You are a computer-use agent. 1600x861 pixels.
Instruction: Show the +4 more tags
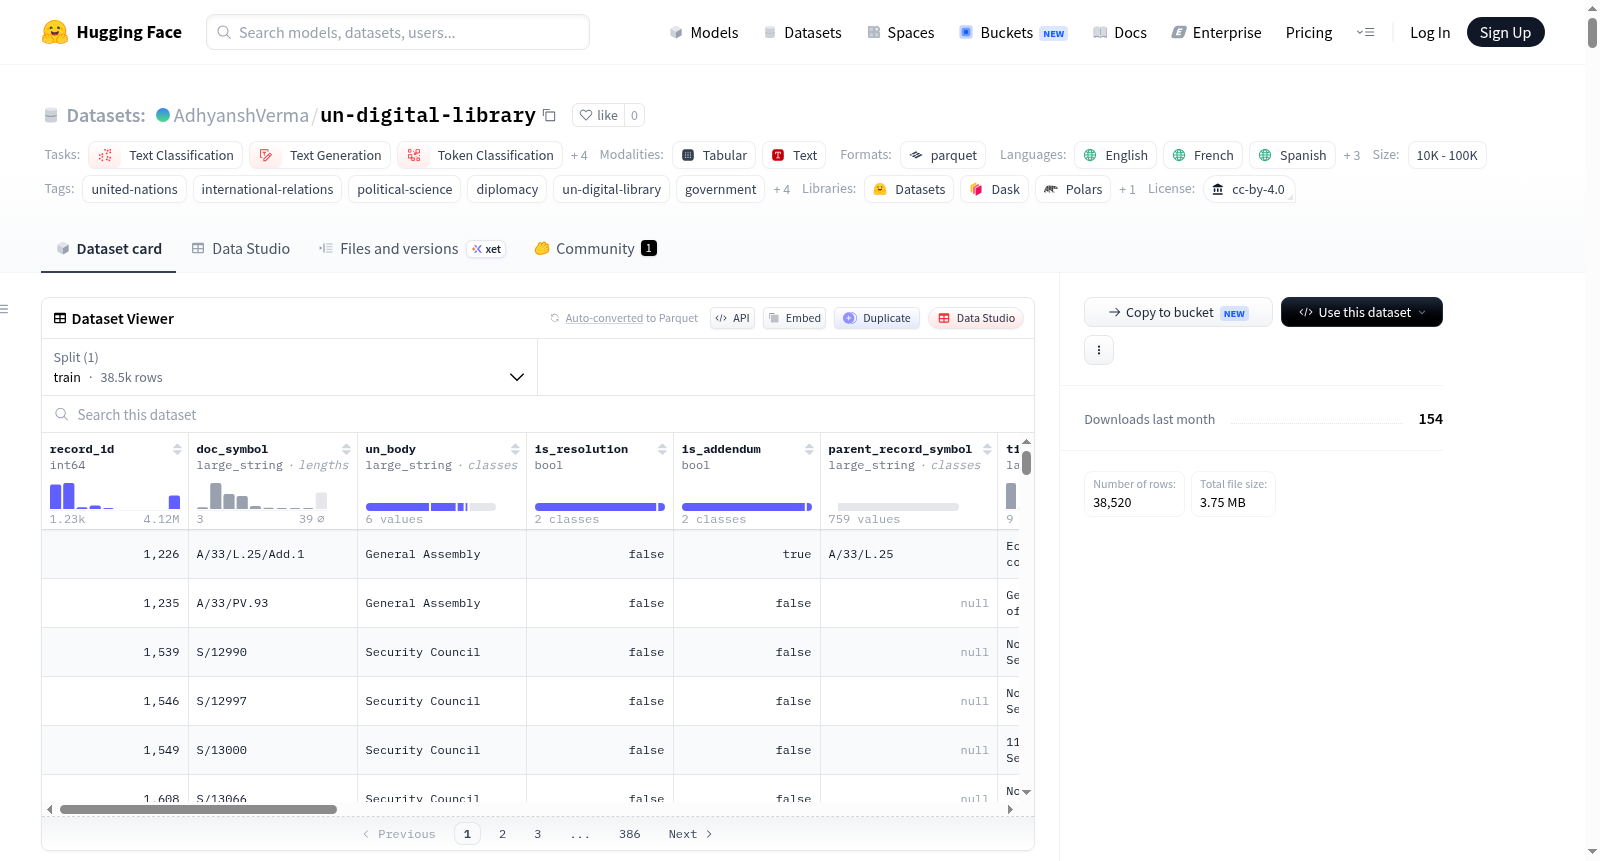[781, 190]
